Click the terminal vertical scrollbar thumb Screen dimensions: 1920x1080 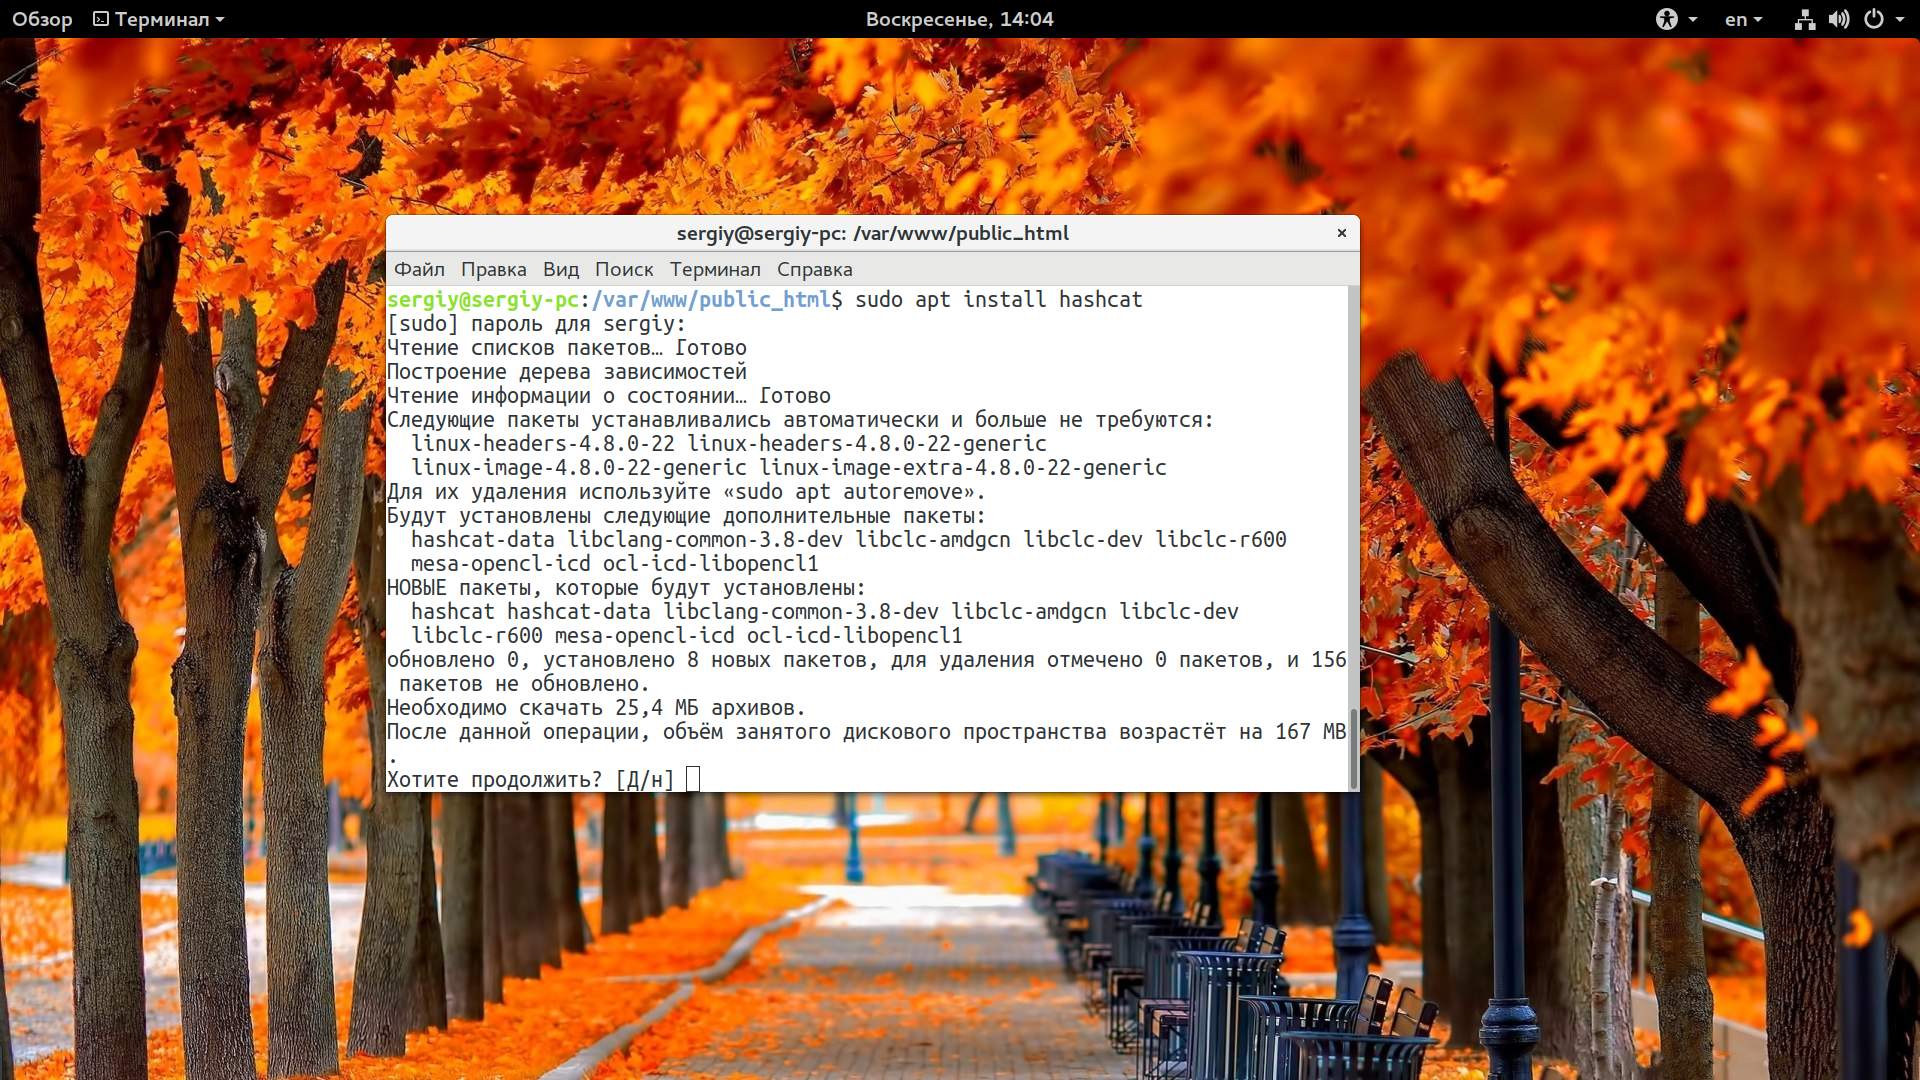pyautogui.click(x=1354, y=748)
